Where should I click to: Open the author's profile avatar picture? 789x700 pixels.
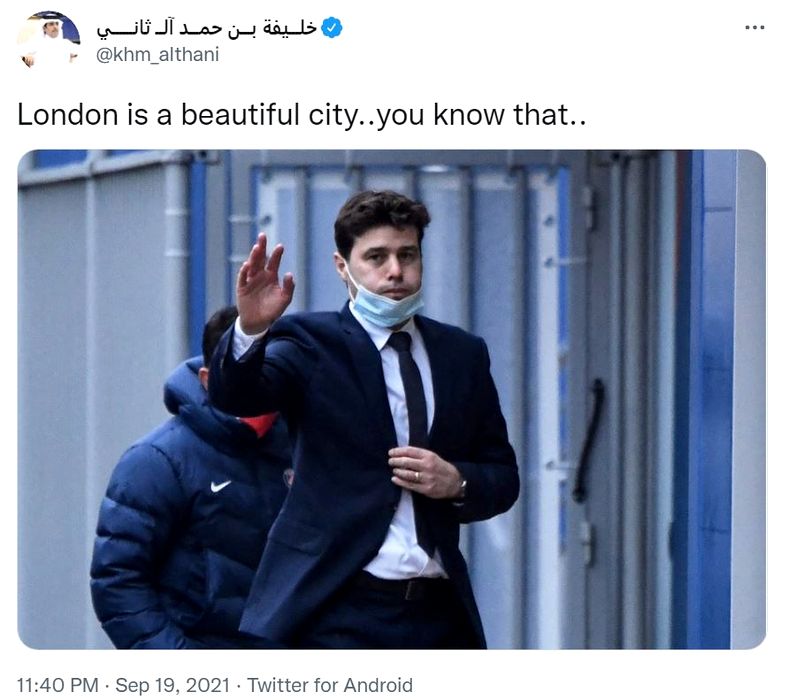[x=49, y=40]
